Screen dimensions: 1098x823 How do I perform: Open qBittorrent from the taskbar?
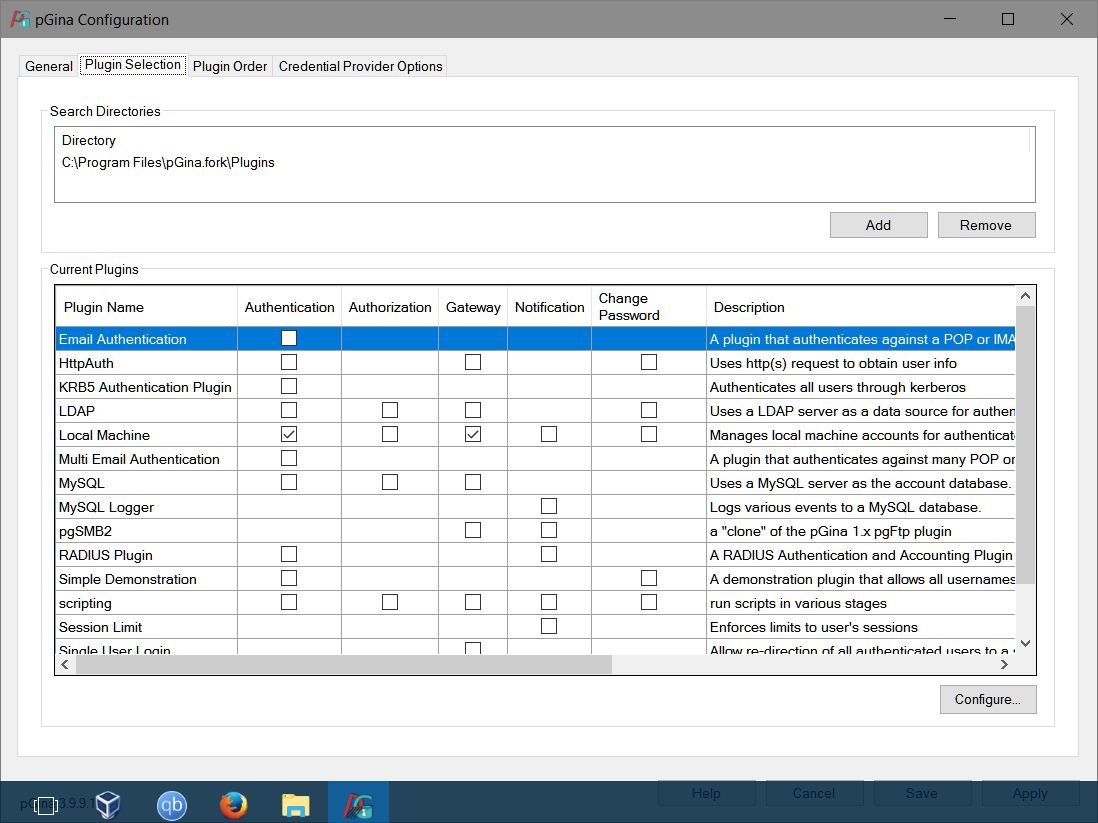pyautogui.click(x=171, y=802)
